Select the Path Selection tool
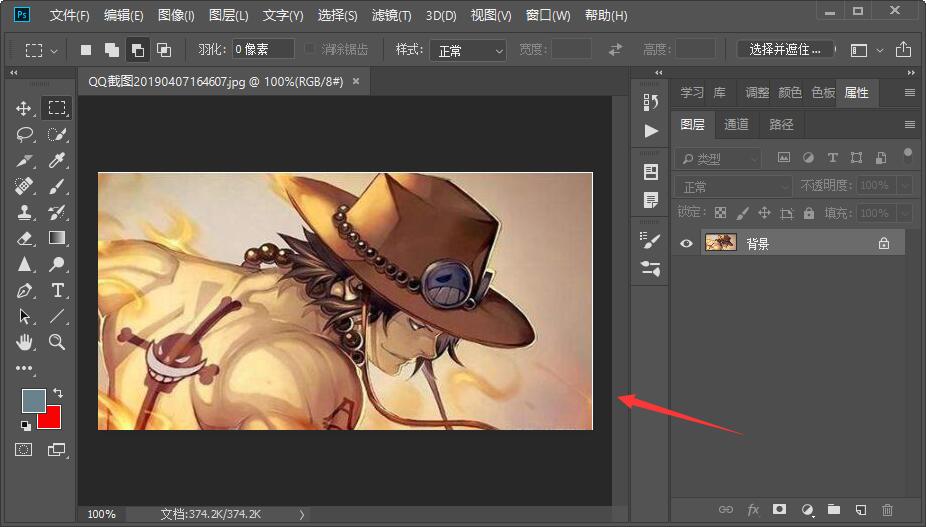This screenshot has width=926, height=527. (x=24, y=316)
